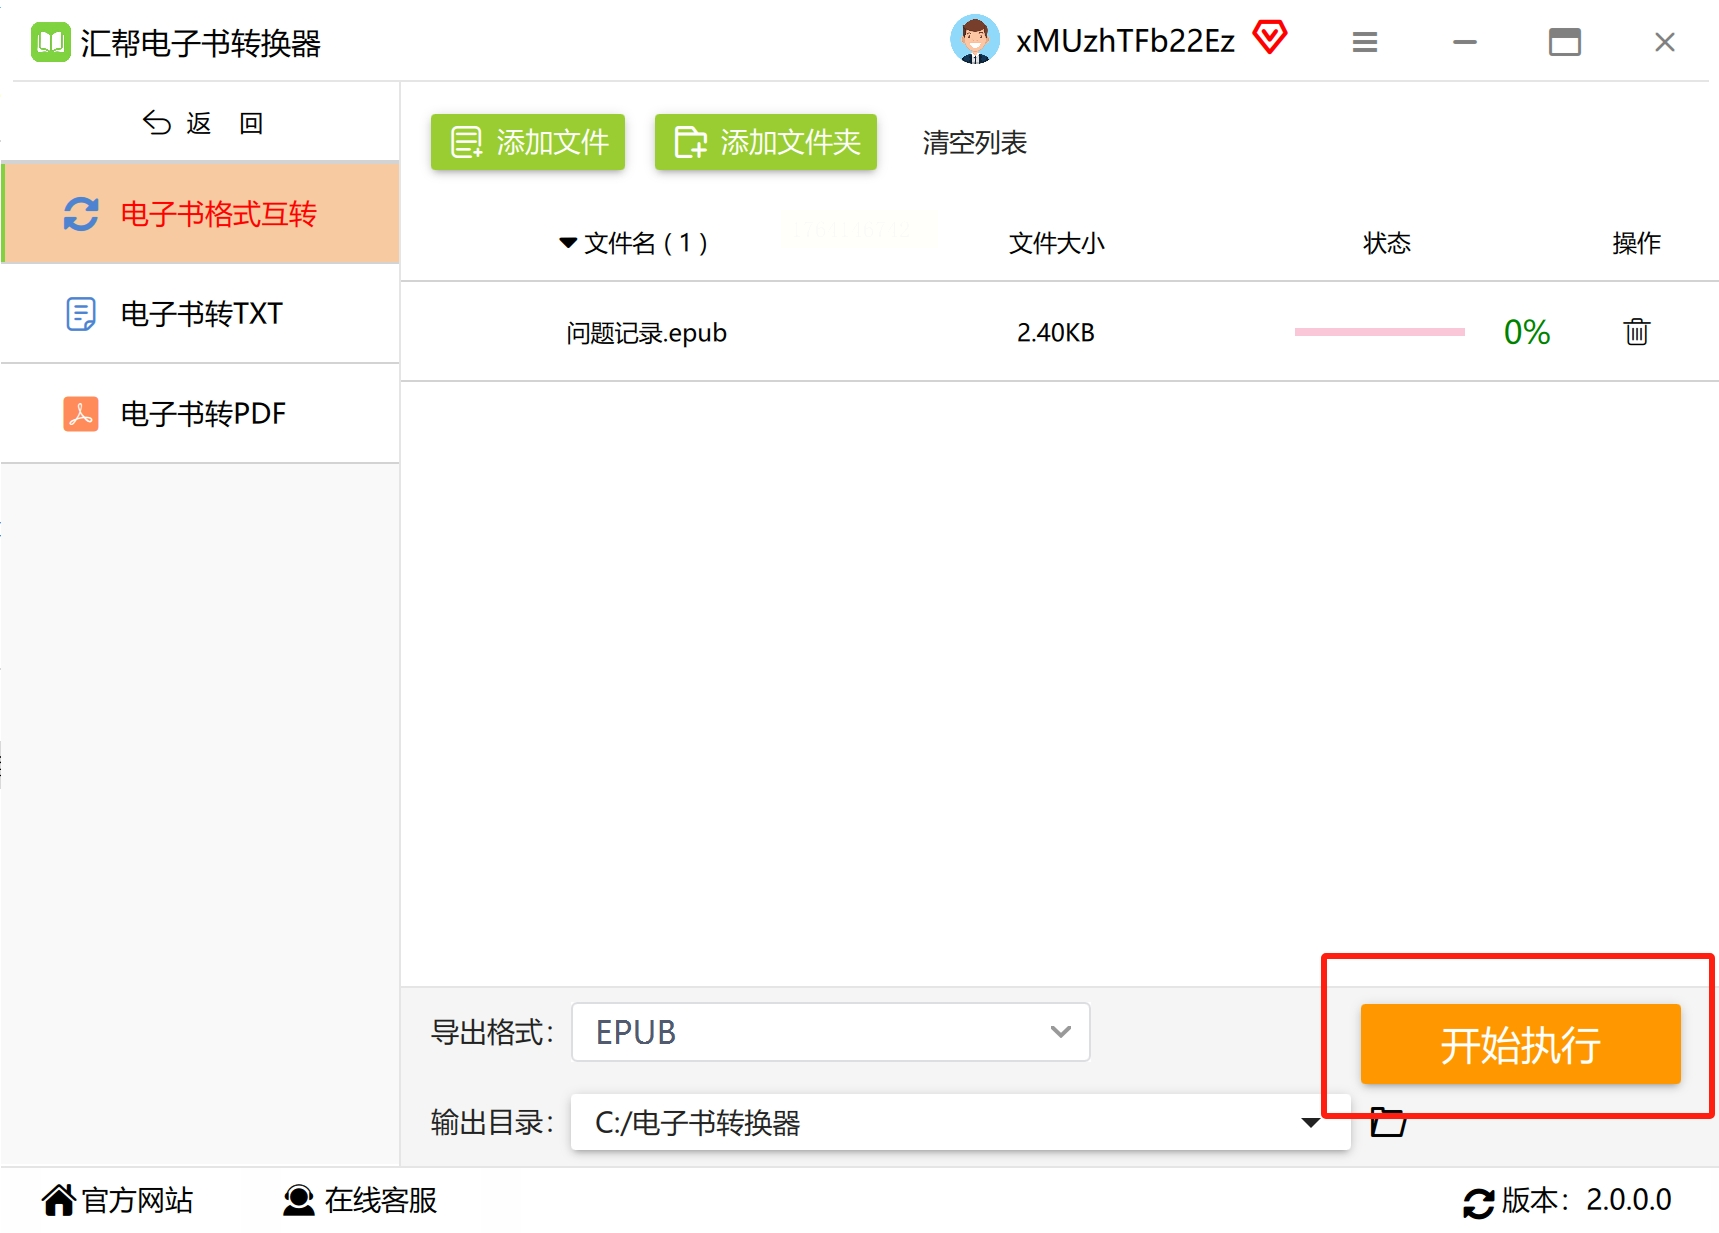
Task: Click 清空列表 to clear list
Action: pos(975,143)
